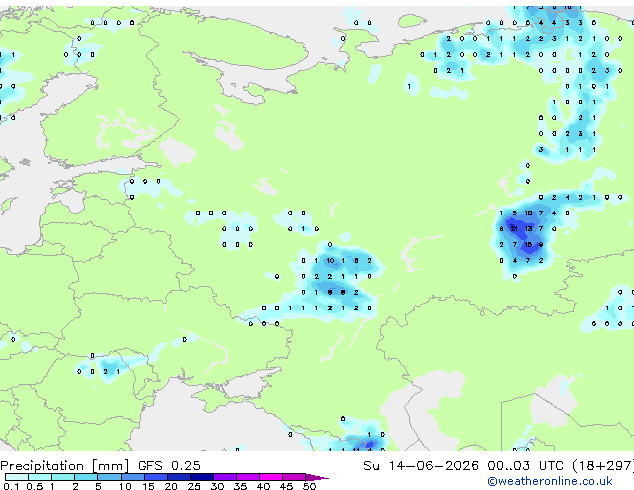
Task: Click the "Precipitation" title word
Action: 42,466
